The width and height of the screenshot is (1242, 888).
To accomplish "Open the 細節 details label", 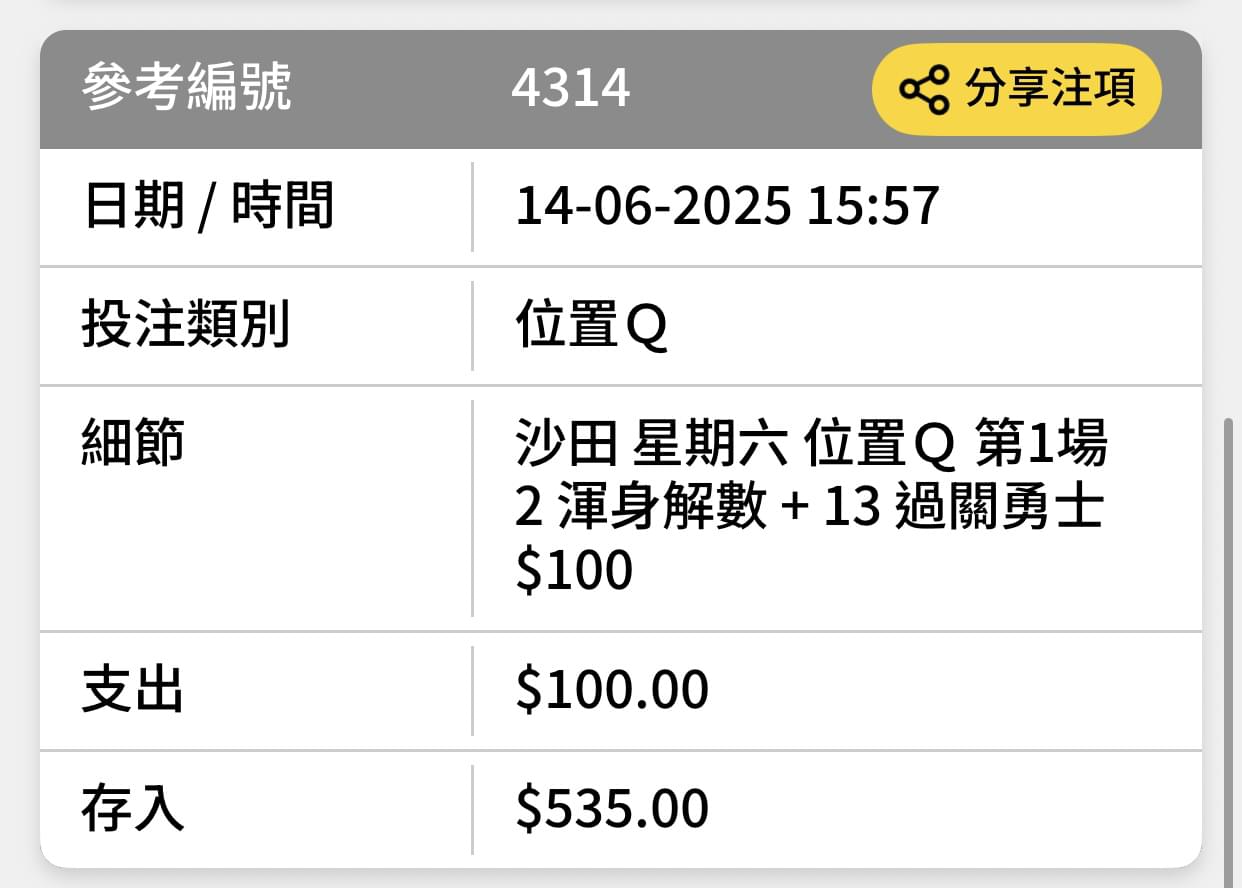I will click(x=134, y=443).
